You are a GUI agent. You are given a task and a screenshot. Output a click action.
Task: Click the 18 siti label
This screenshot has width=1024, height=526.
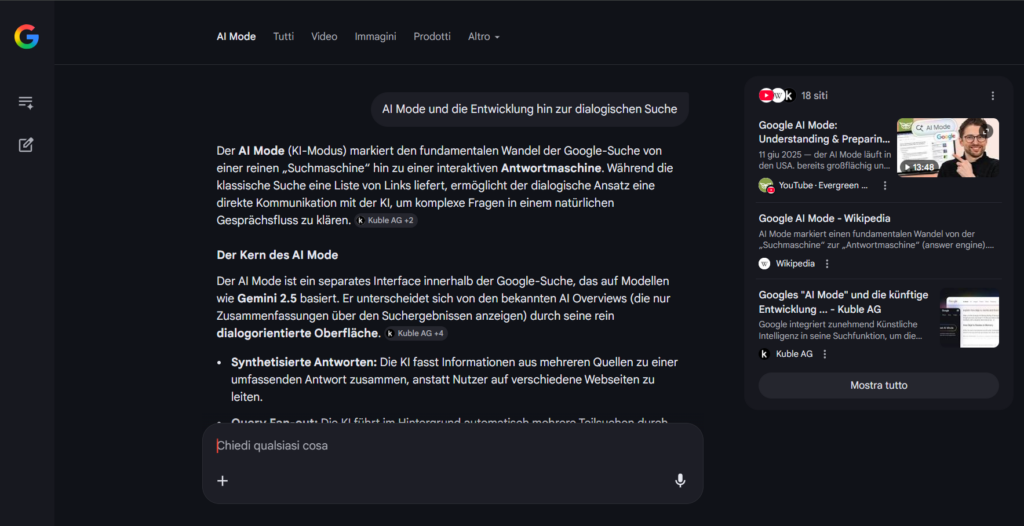click(814, 95)
